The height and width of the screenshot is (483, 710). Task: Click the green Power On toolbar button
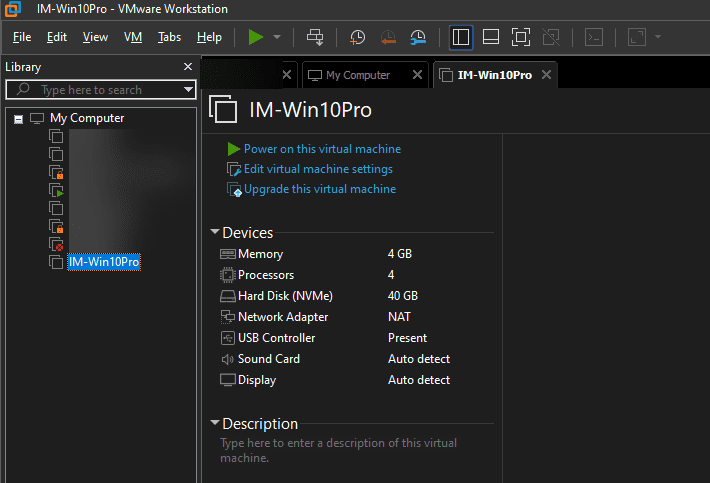(x=256, y=37)
